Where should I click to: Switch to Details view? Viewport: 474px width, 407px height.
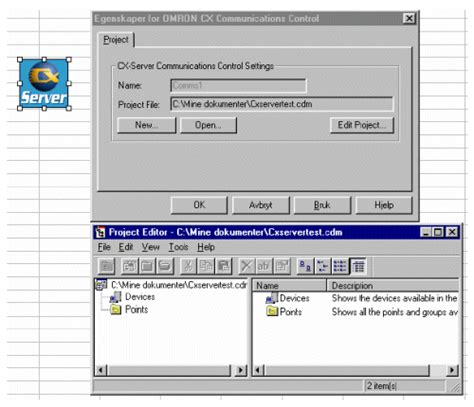pos(358,266)
